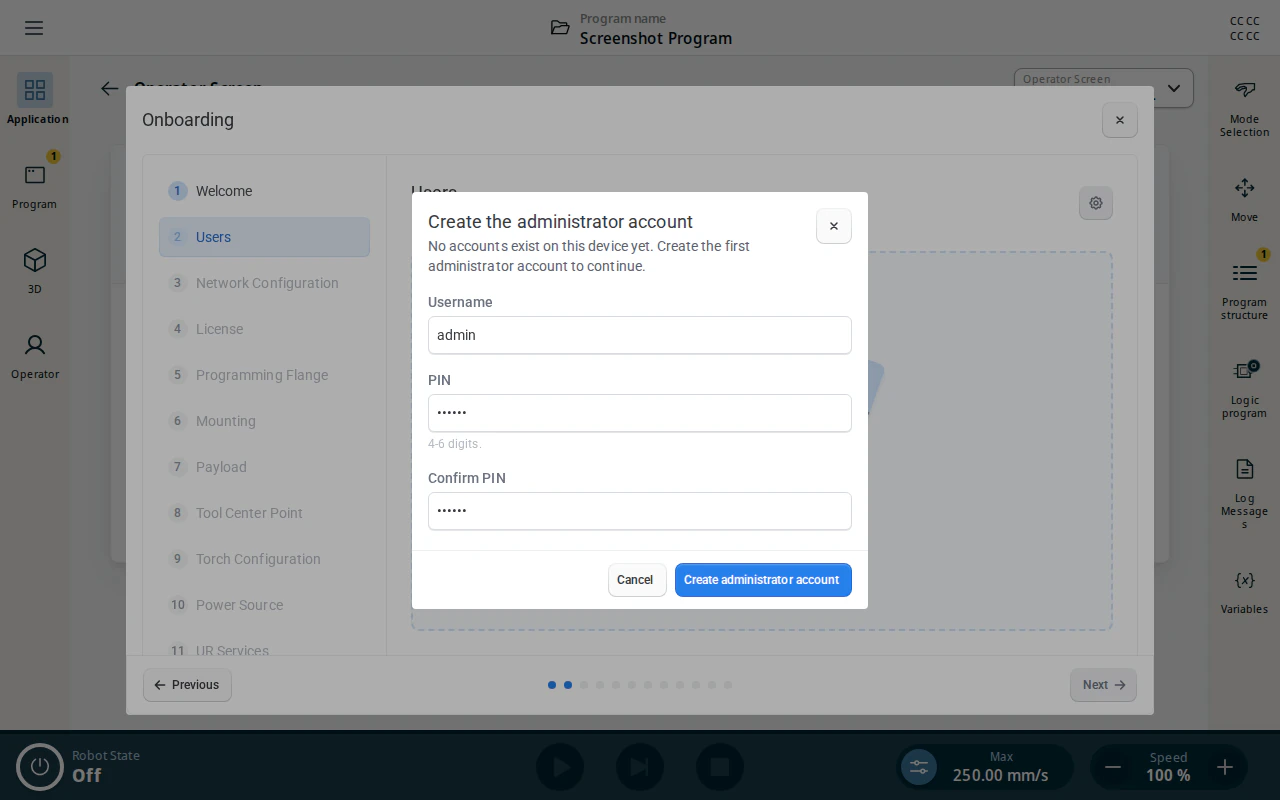The width and height of the screenshot is (1280, 800).
Task: Click the Confirm PIN input field
Action: (x=640, y=511)
